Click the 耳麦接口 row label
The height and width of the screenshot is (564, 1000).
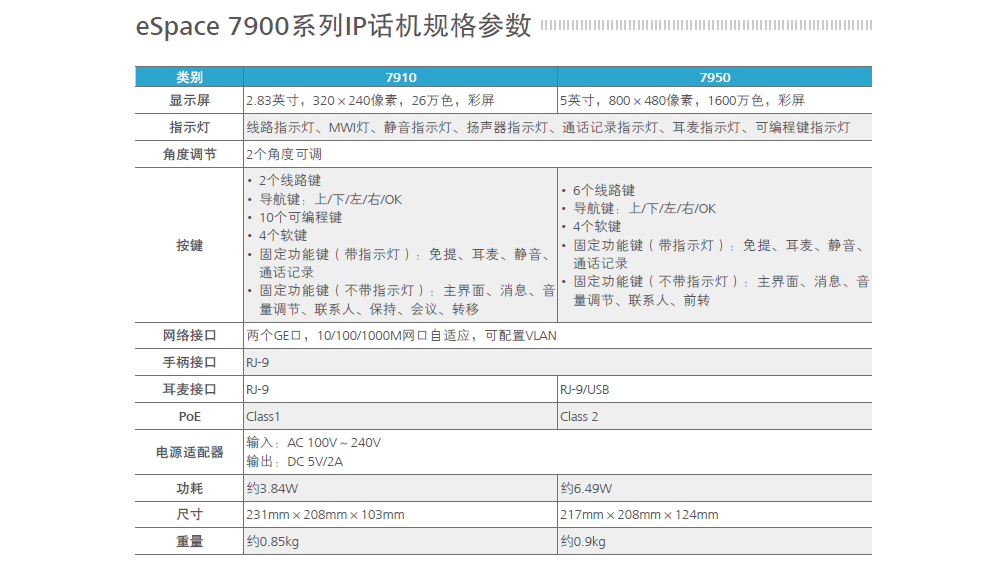pyautogui.click(x=189, y=389)
